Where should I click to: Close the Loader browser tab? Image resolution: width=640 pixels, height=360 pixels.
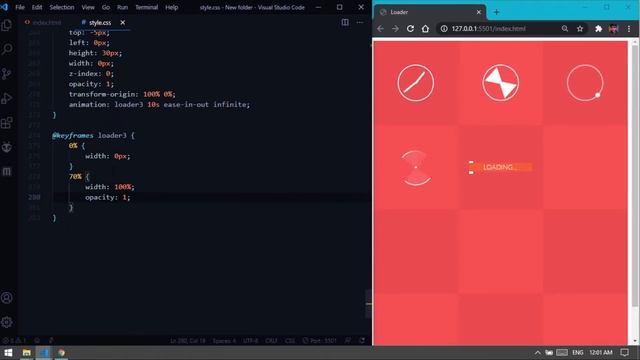tap(479, 12)
